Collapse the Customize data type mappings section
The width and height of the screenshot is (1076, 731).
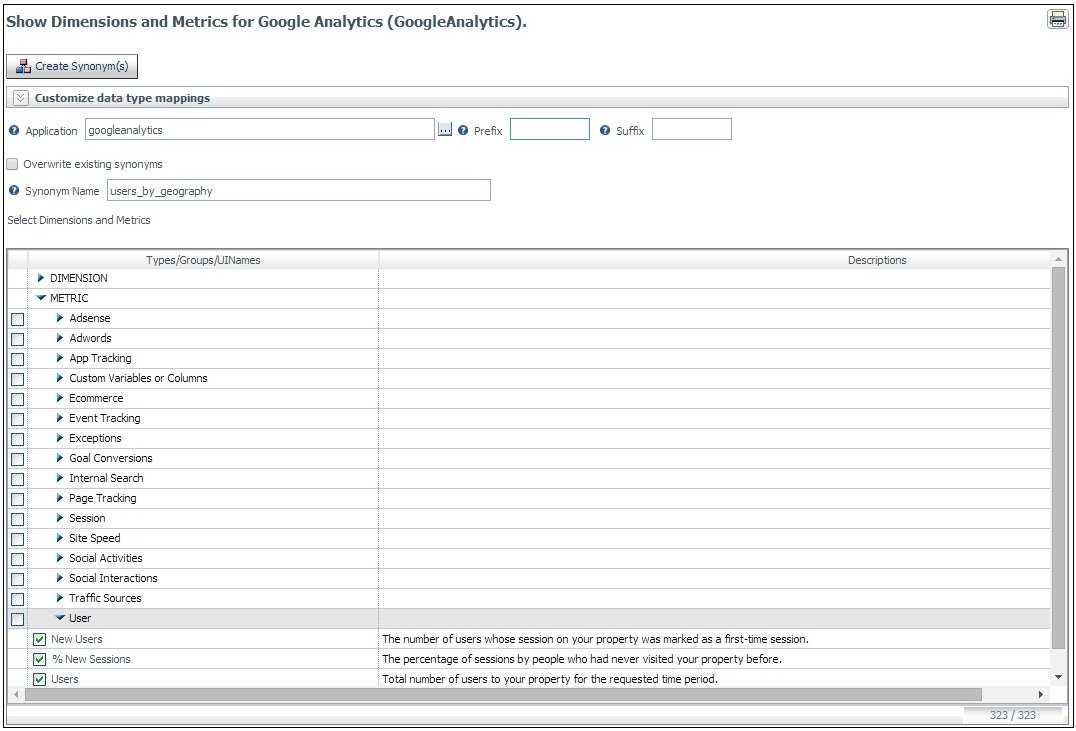coord(21,97)
